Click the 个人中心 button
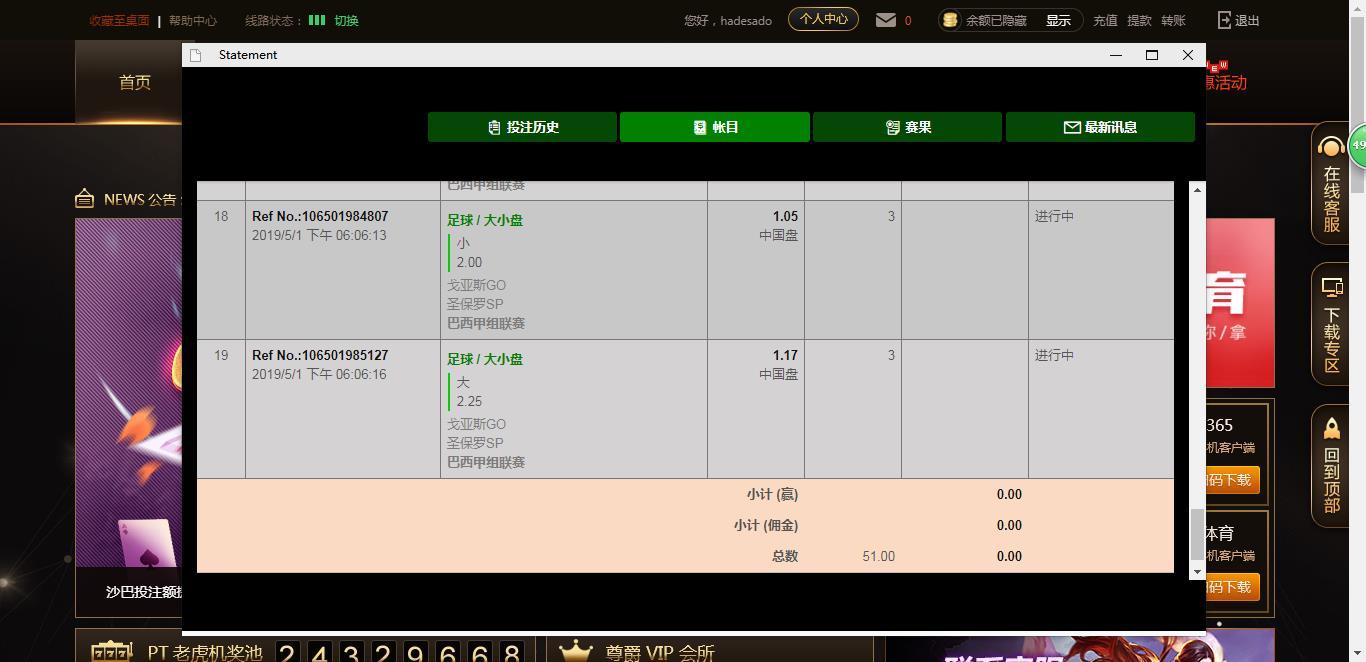Screen dimensions: 1366x662 tap(823, 19)
